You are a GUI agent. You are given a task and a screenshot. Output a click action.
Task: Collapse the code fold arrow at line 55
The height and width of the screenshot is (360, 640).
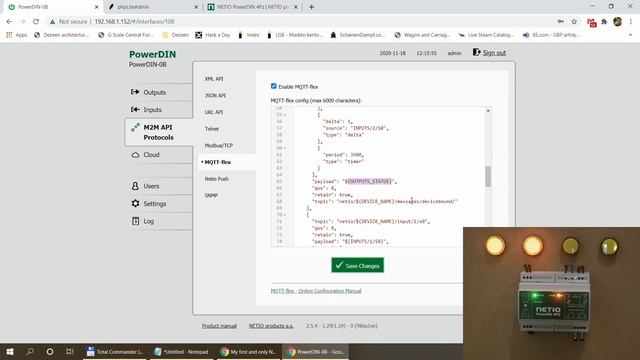click(x=285, y=115)
